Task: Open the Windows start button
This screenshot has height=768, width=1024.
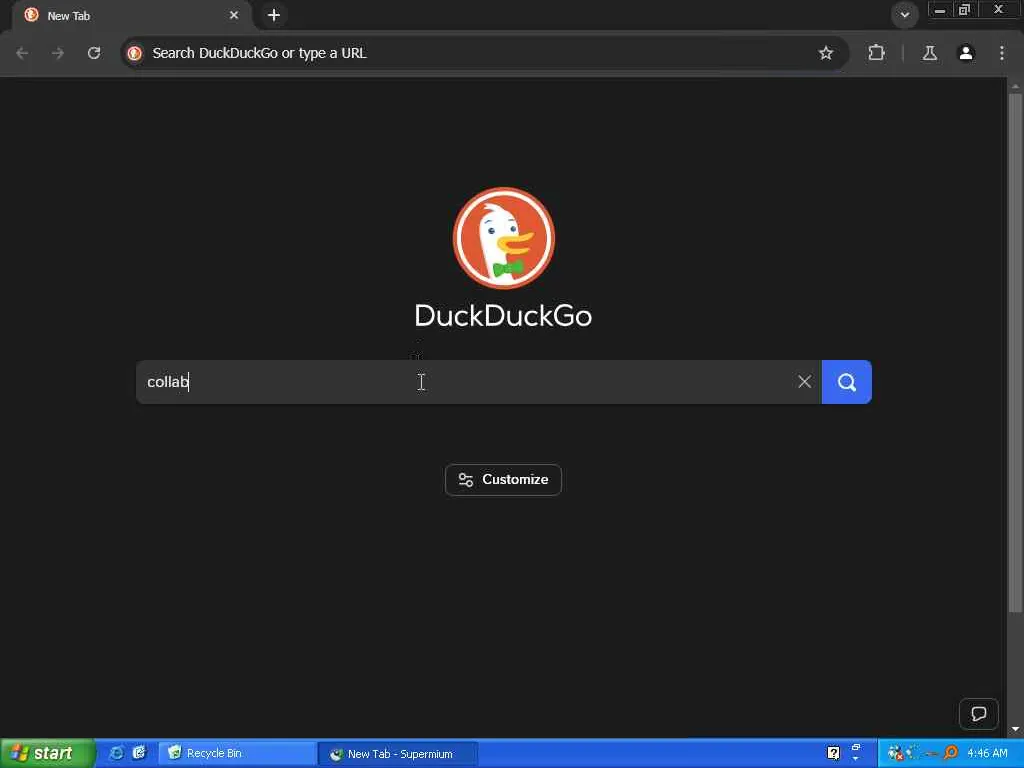Action: tap(47, 753)
